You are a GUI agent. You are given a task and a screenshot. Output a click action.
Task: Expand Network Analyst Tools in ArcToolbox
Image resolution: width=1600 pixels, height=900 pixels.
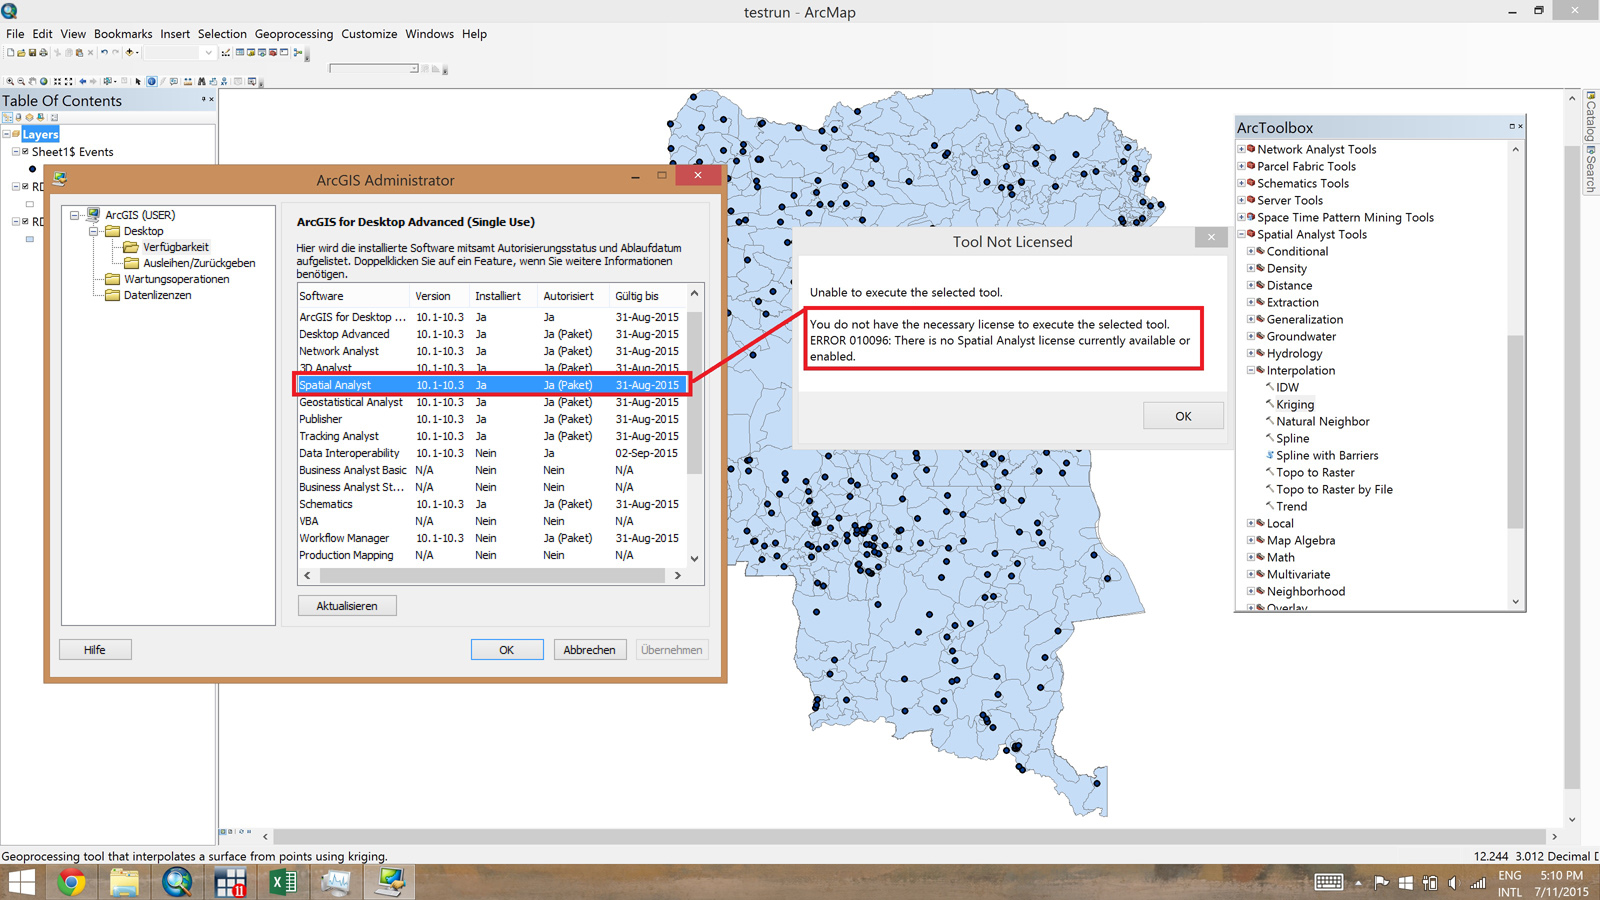click(x=1241, y=149)
